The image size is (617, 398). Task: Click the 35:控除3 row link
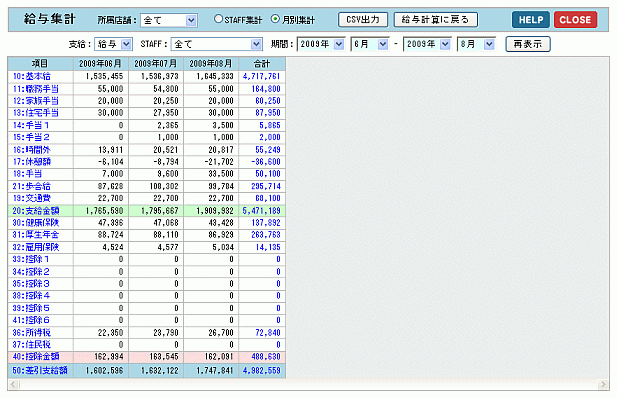31,284
